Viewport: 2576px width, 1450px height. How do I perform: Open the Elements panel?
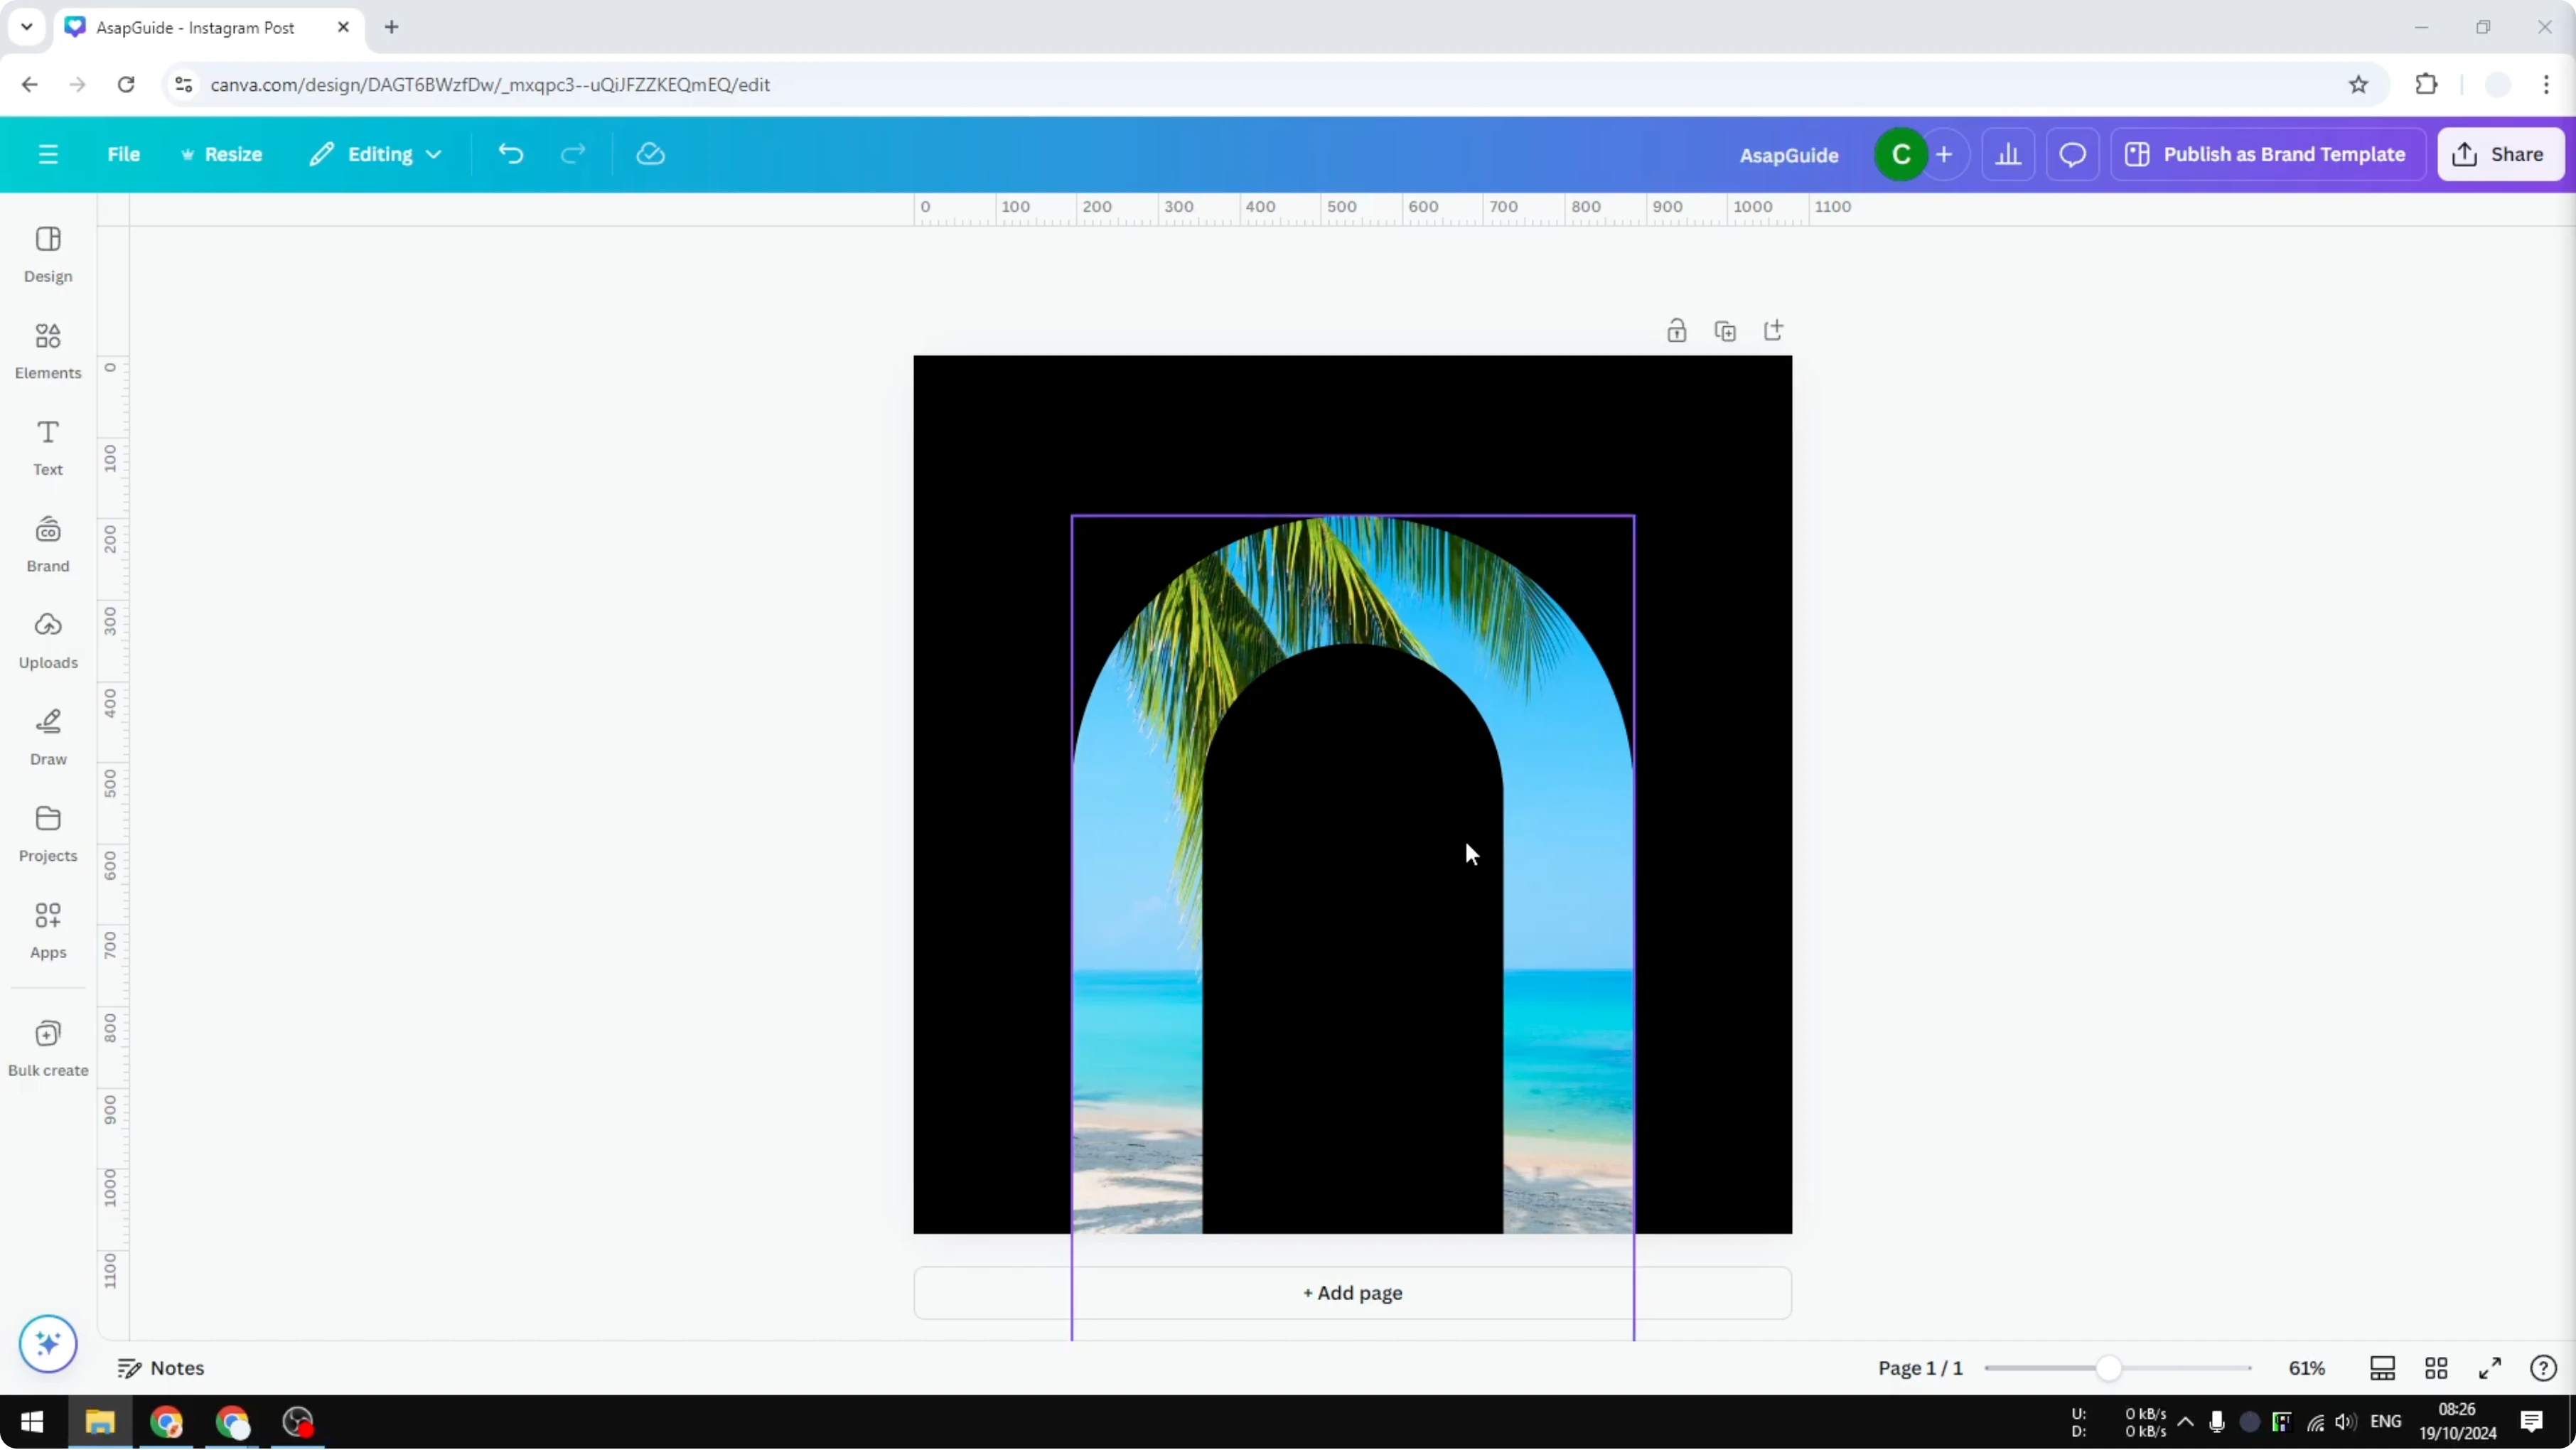(47, 350)
